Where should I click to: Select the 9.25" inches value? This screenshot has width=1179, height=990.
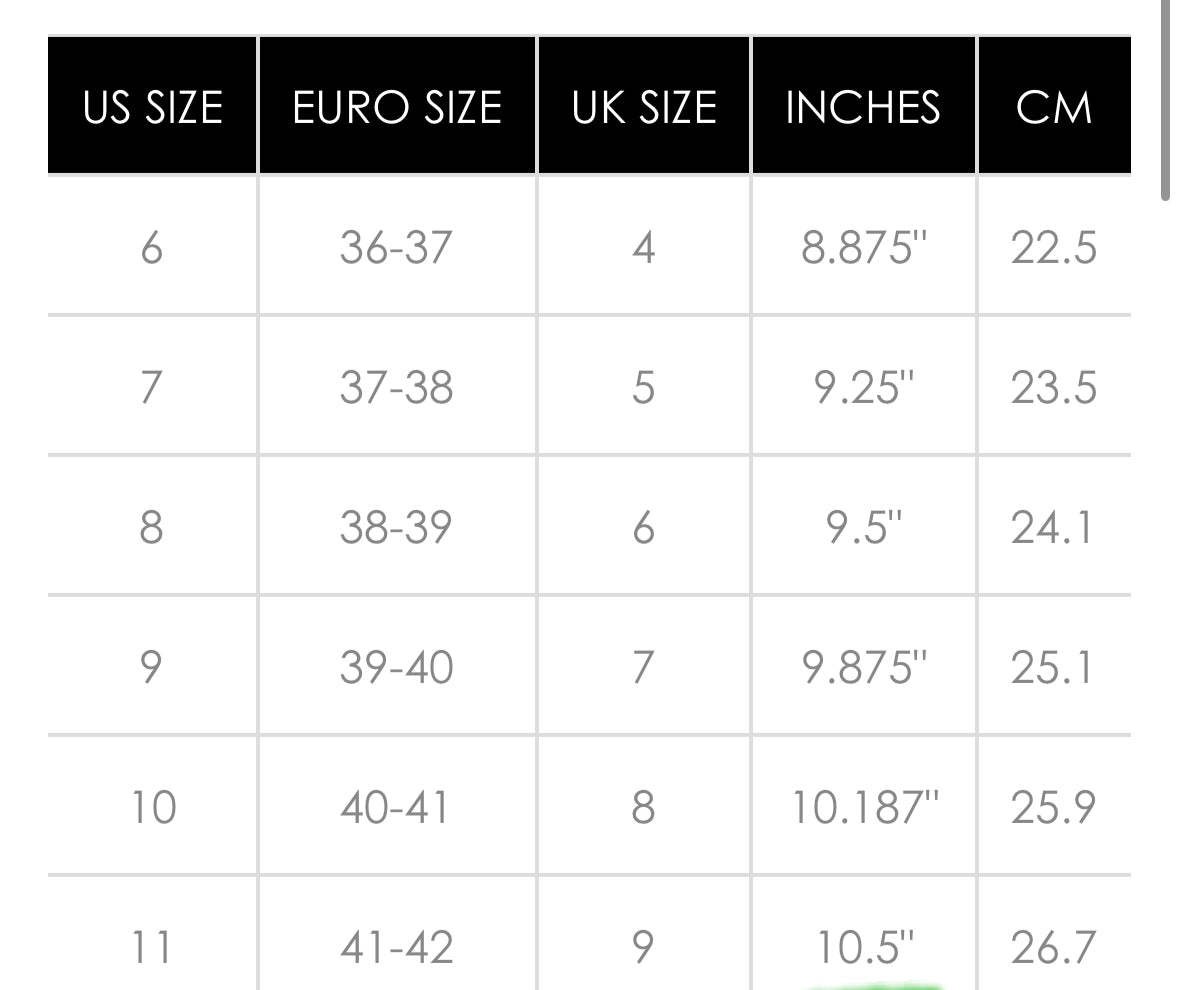point(864,387)
